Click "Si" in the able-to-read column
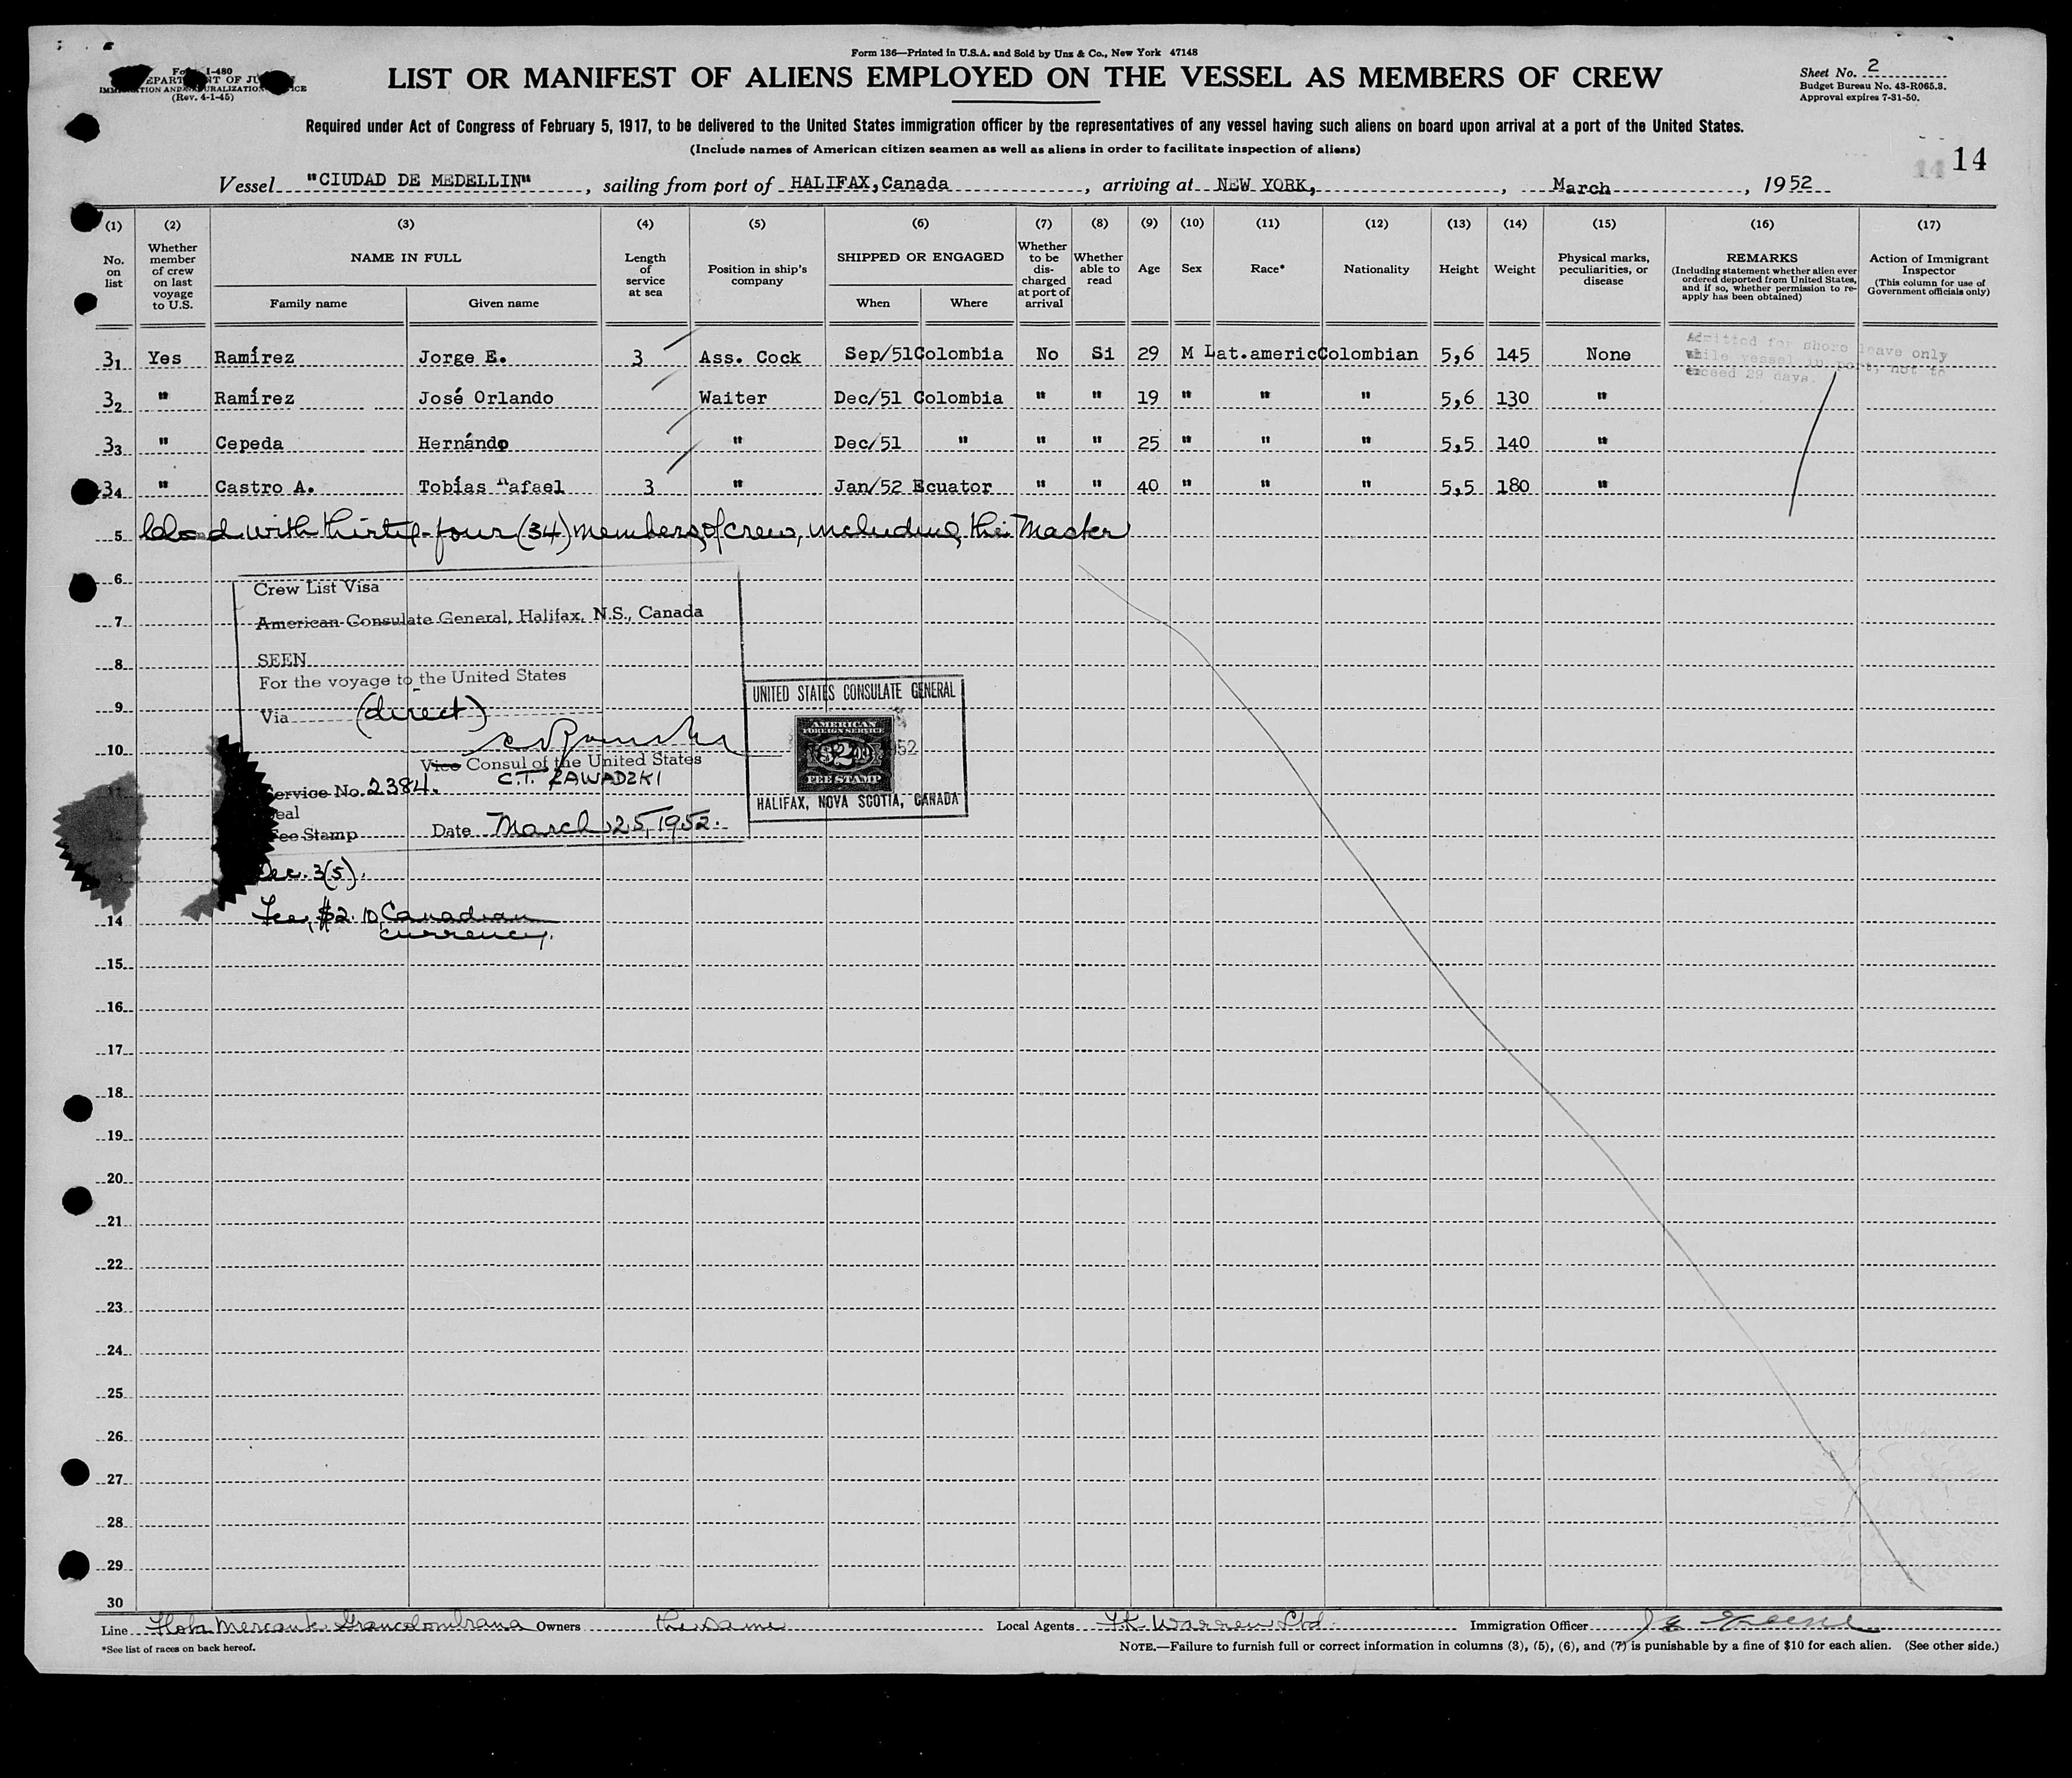Image resolution: width=2072 pixels, height=1778 pixels. [1102, 354]
